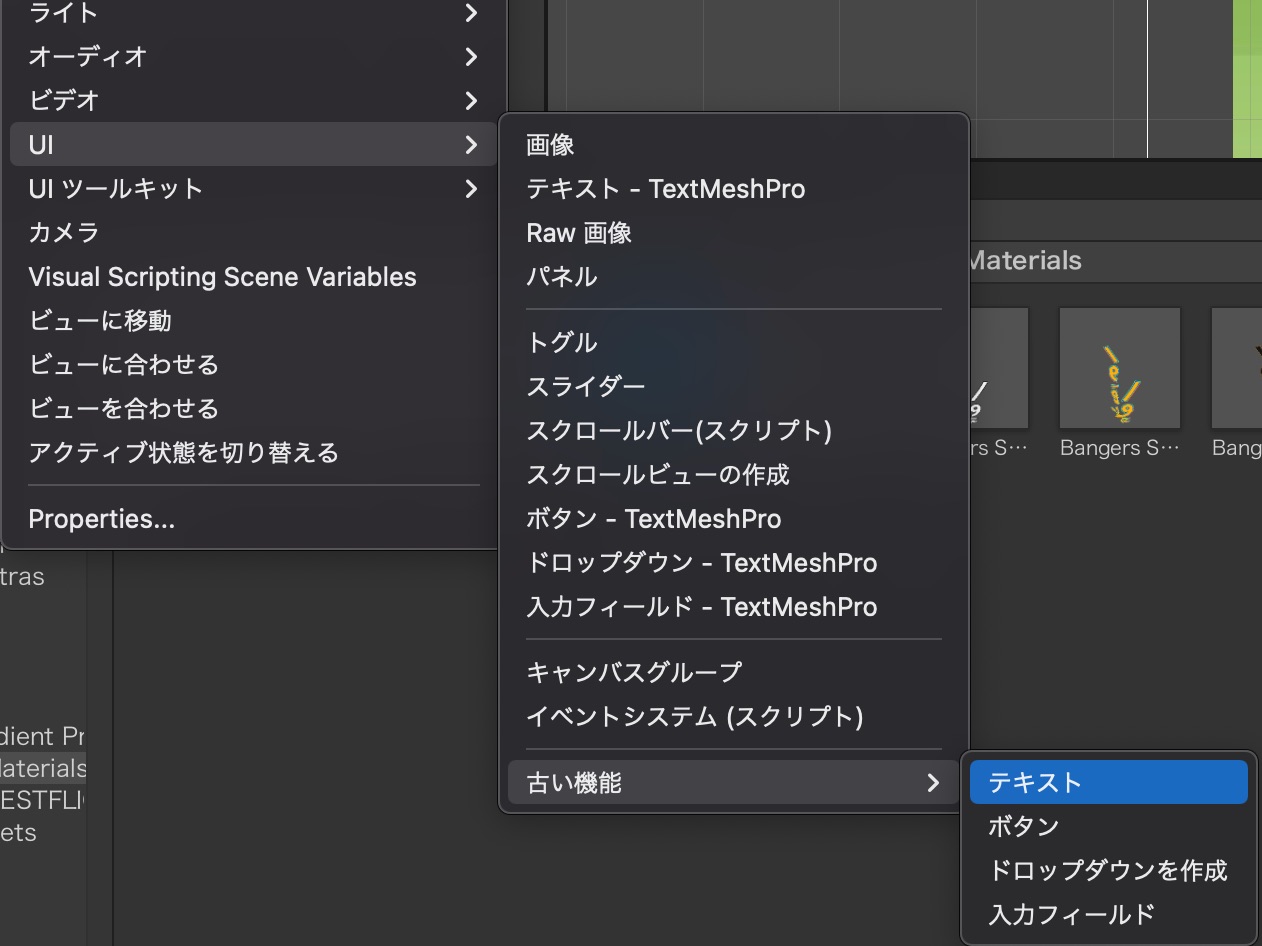Expand the 古い機能 submenu arrow
Screen dimensions: 1262x946
[932, 783]
